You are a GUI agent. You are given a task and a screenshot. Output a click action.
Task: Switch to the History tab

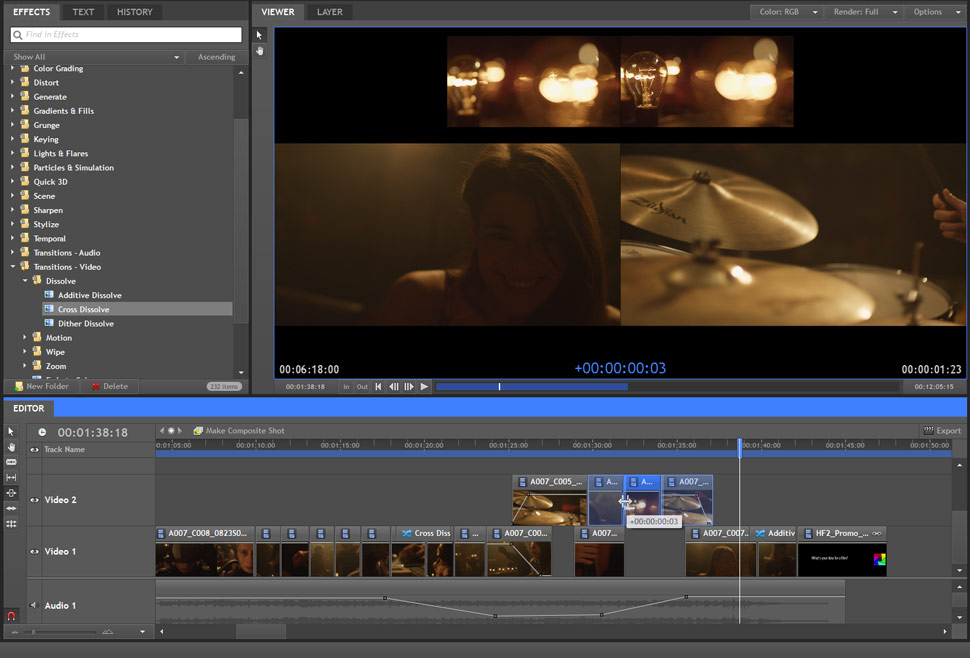134,12
